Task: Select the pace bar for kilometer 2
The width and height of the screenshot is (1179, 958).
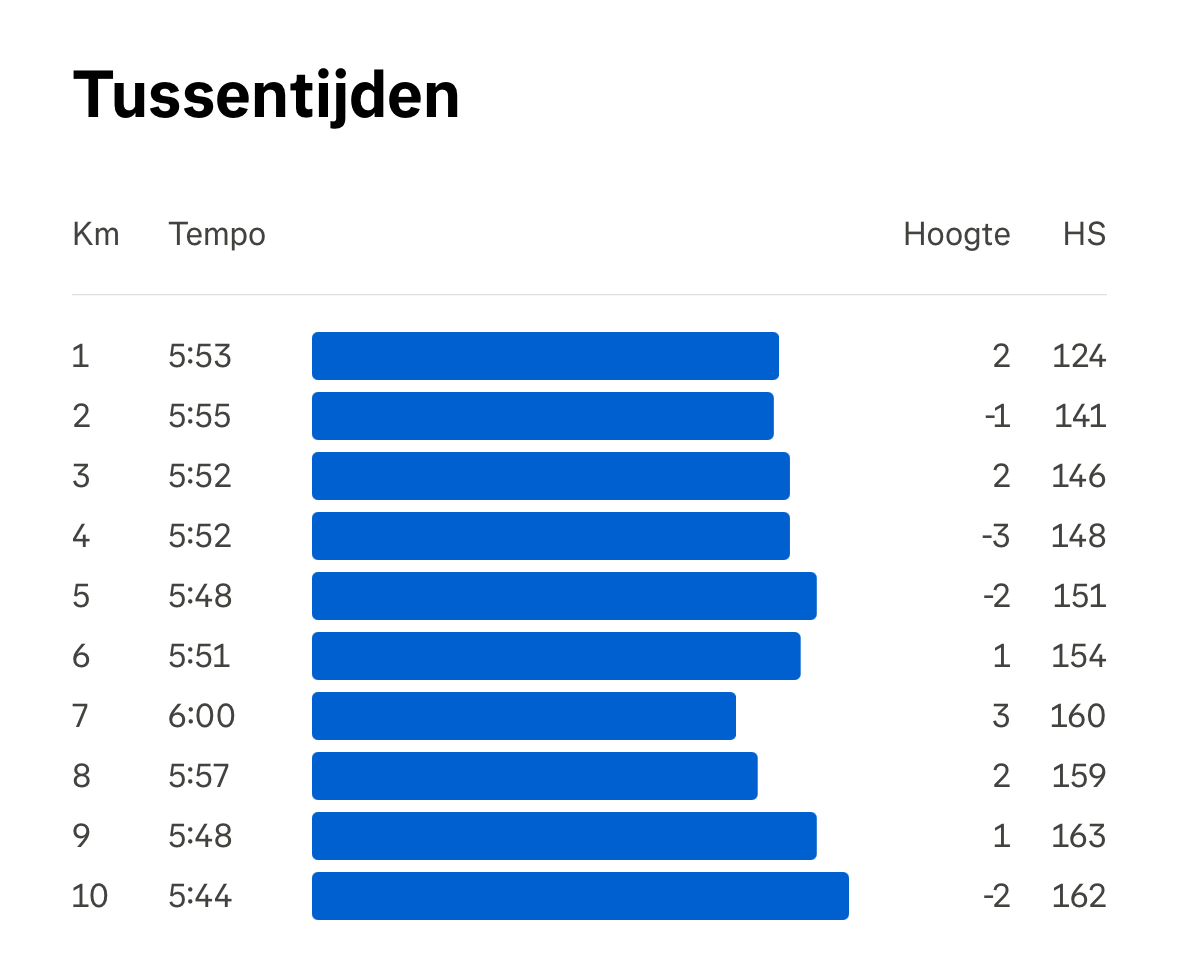Action: [x=542, y=416]
